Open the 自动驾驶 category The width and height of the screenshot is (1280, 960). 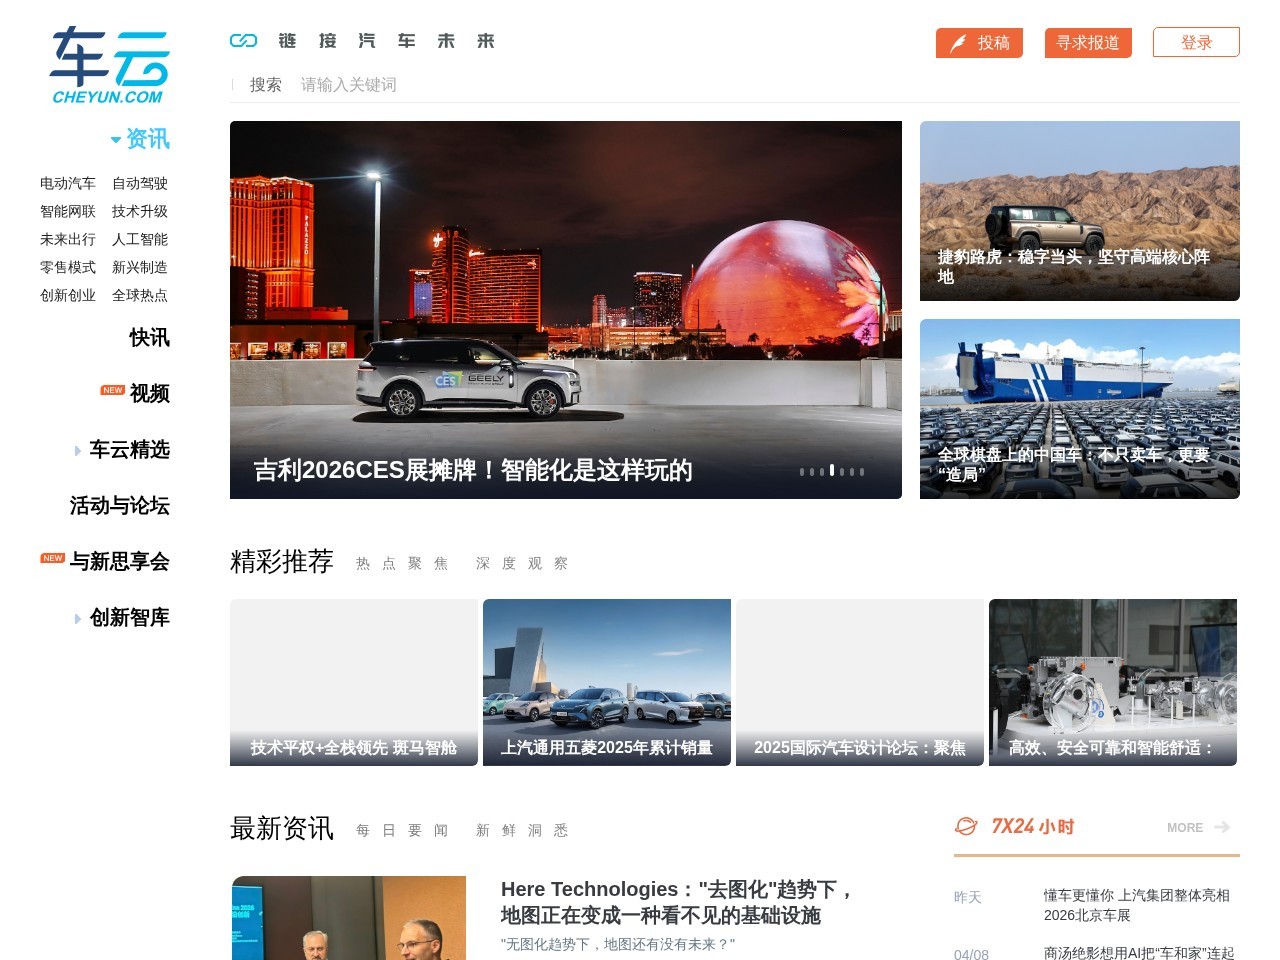(140, 183)
